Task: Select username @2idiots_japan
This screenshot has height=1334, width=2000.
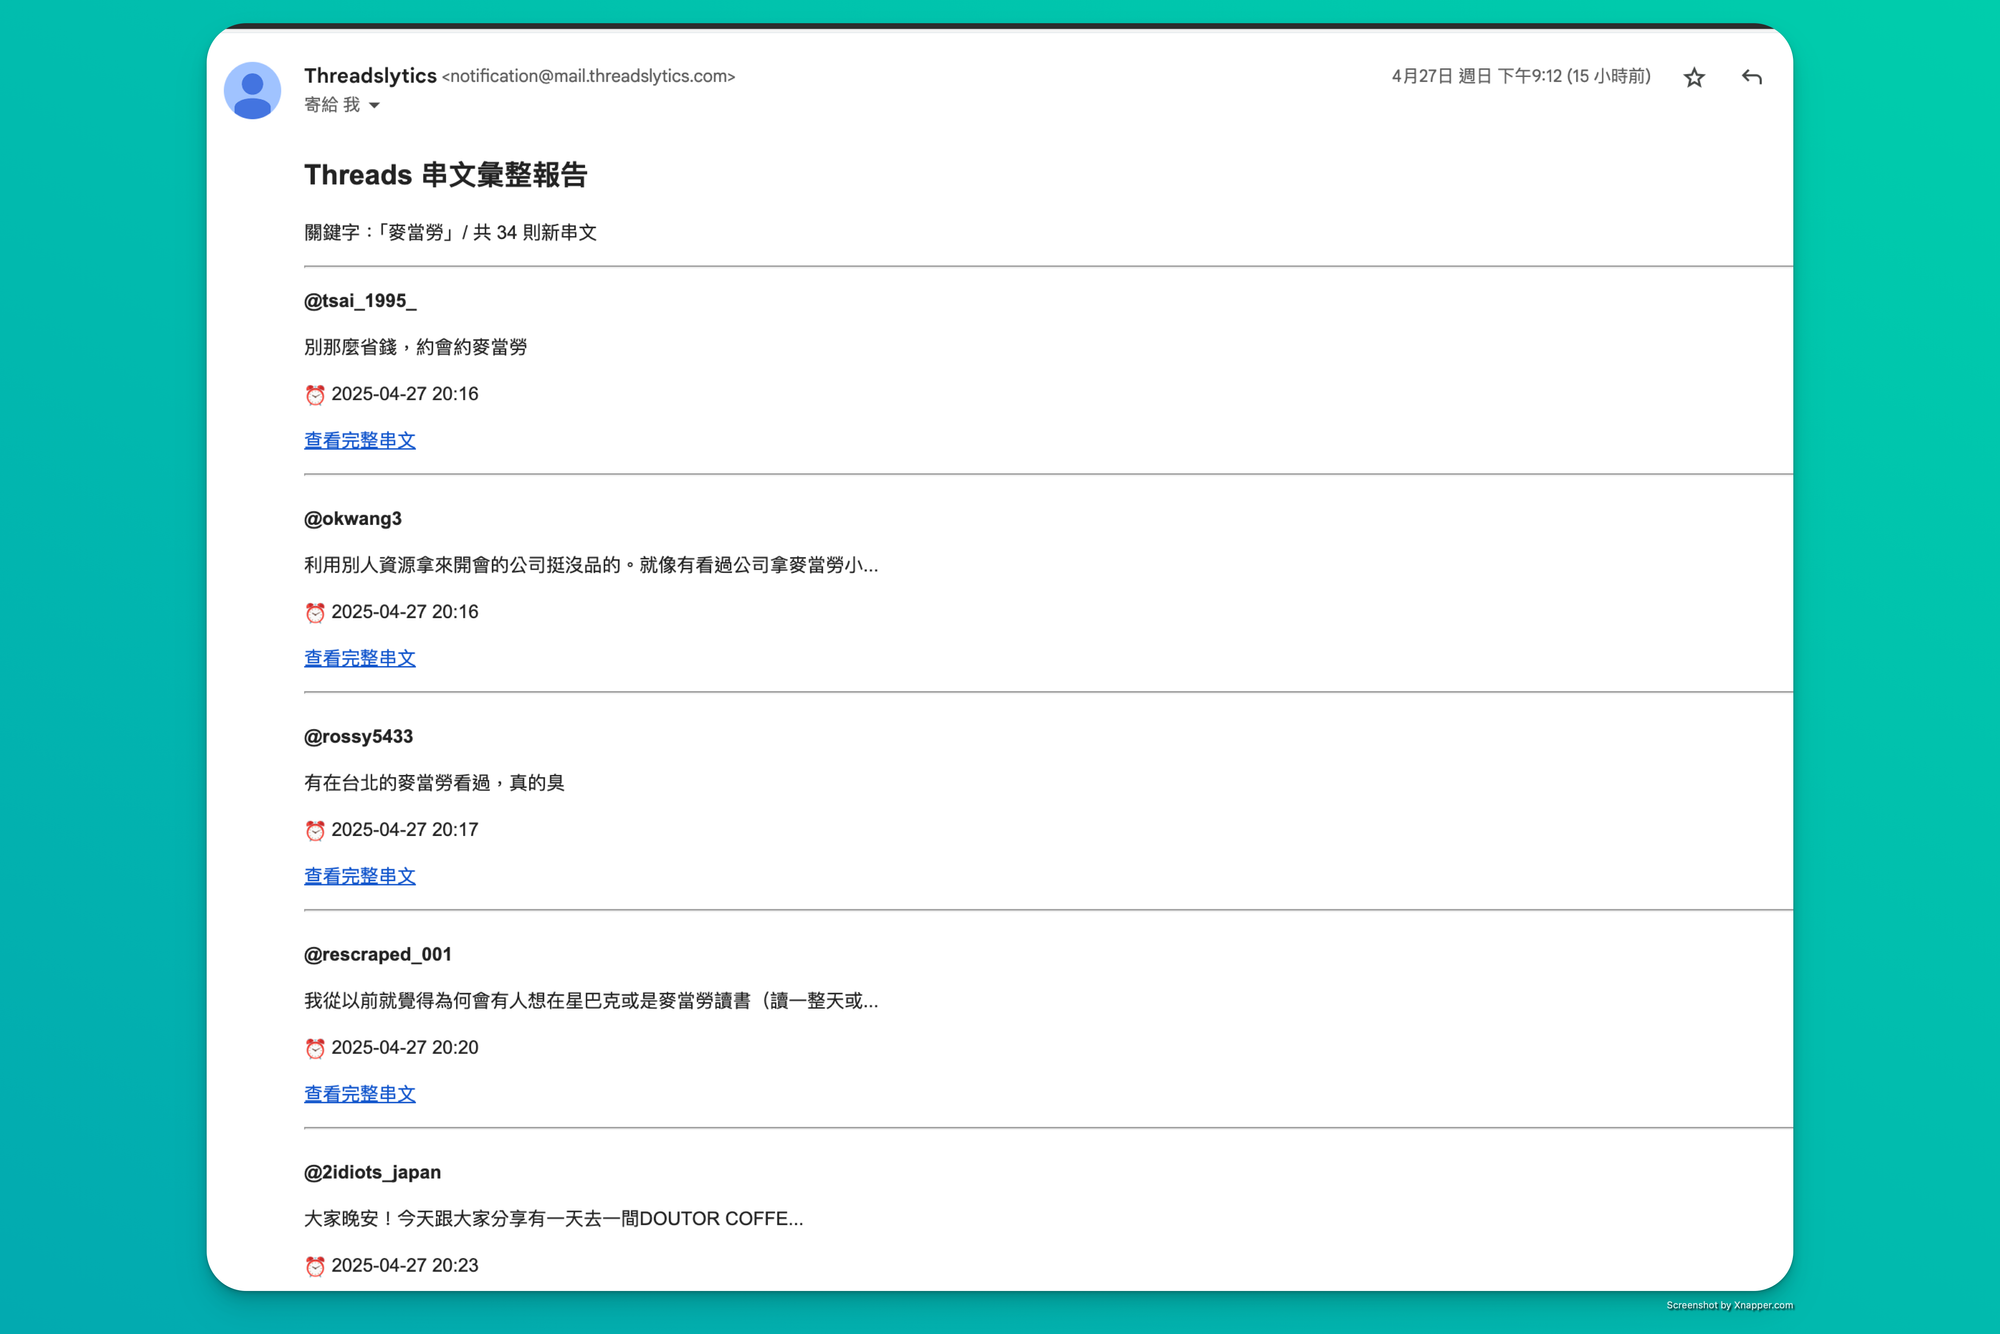Action: coord(372,1172)
